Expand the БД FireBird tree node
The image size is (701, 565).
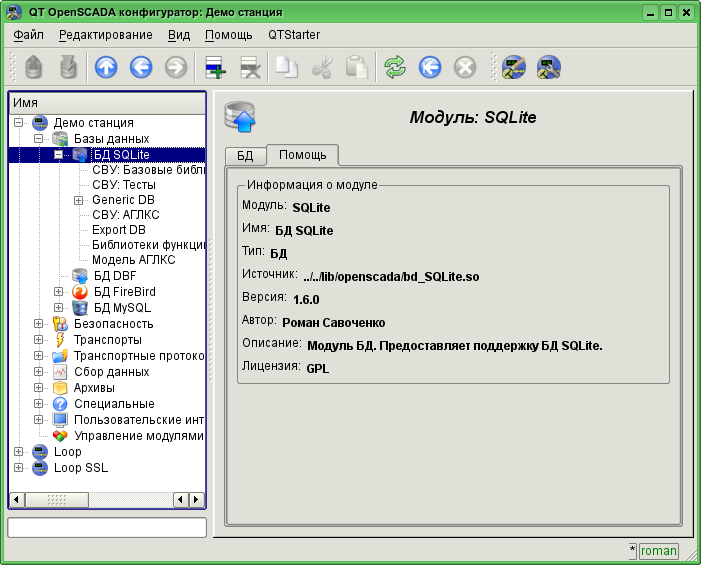[58, 292]
